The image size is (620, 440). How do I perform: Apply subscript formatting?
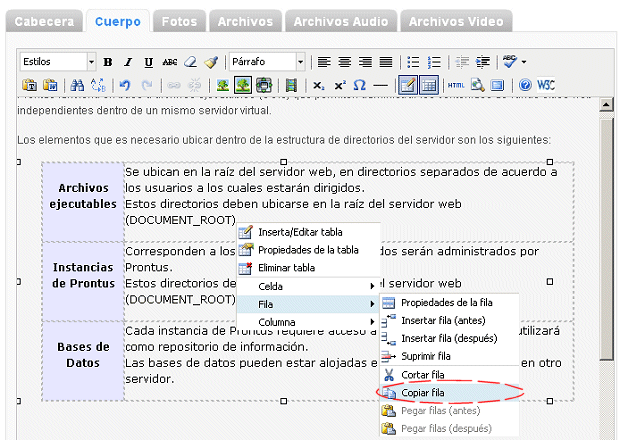(319, 85)
